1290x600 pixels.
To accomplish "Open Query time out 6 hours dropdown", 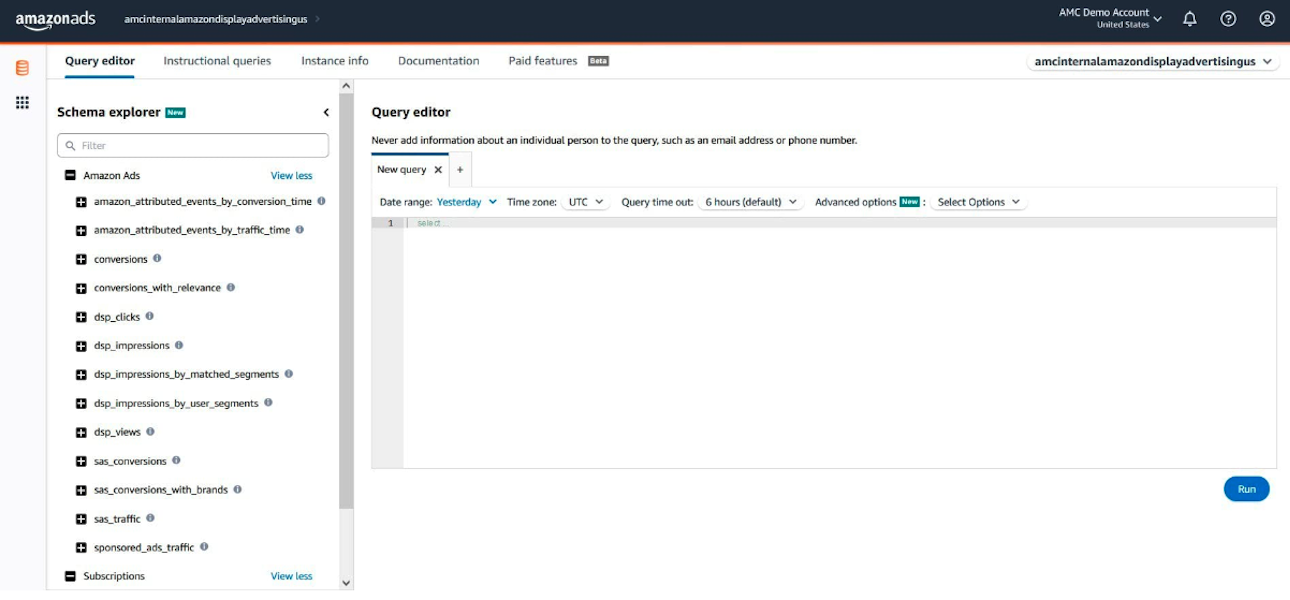I will (750, 202).
